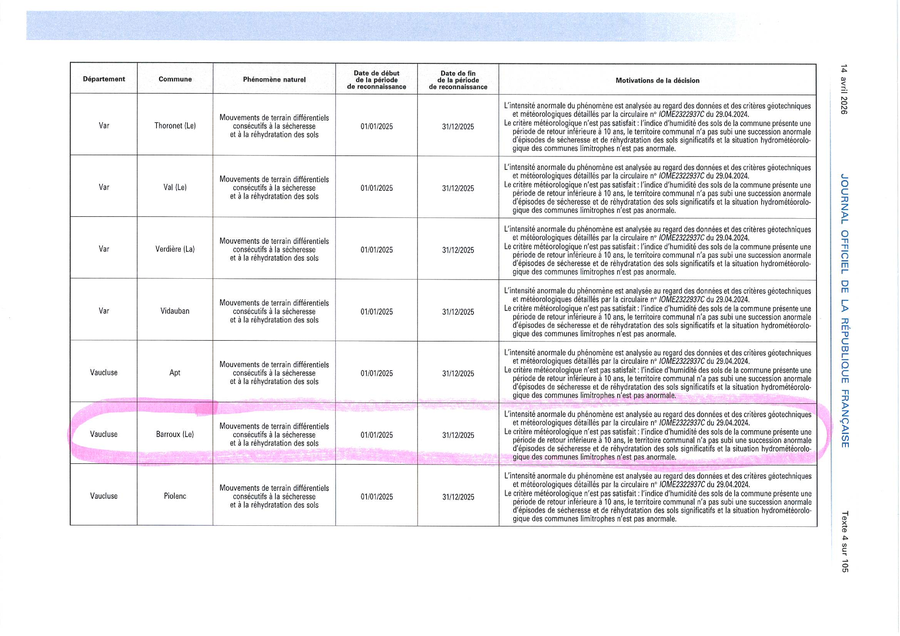Screen dimensions: 900x636
Task: Click the Date de début column header
Action: pyautogui.click(x=376, y=79)
